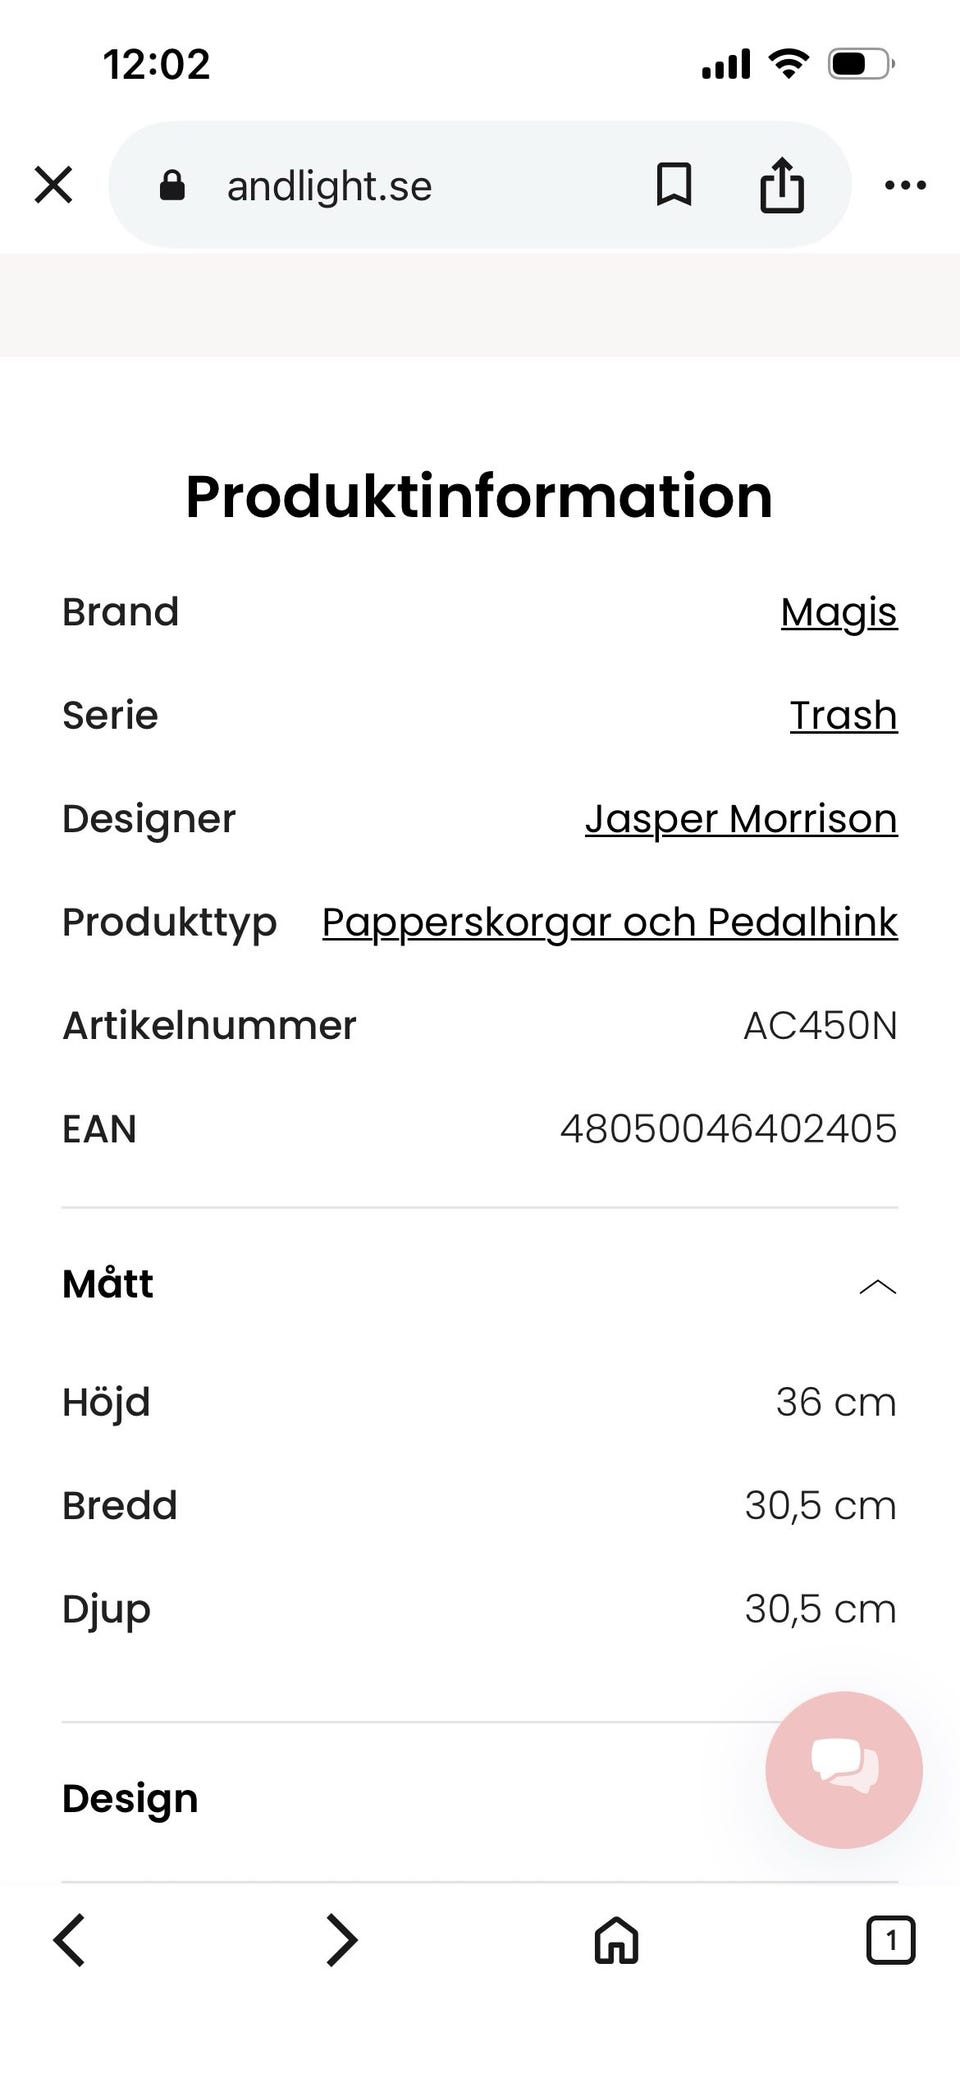The width and height of the screenshot is (960, 2078).
Task: Open the three-dot more options menu
Action: click(905, 185)
